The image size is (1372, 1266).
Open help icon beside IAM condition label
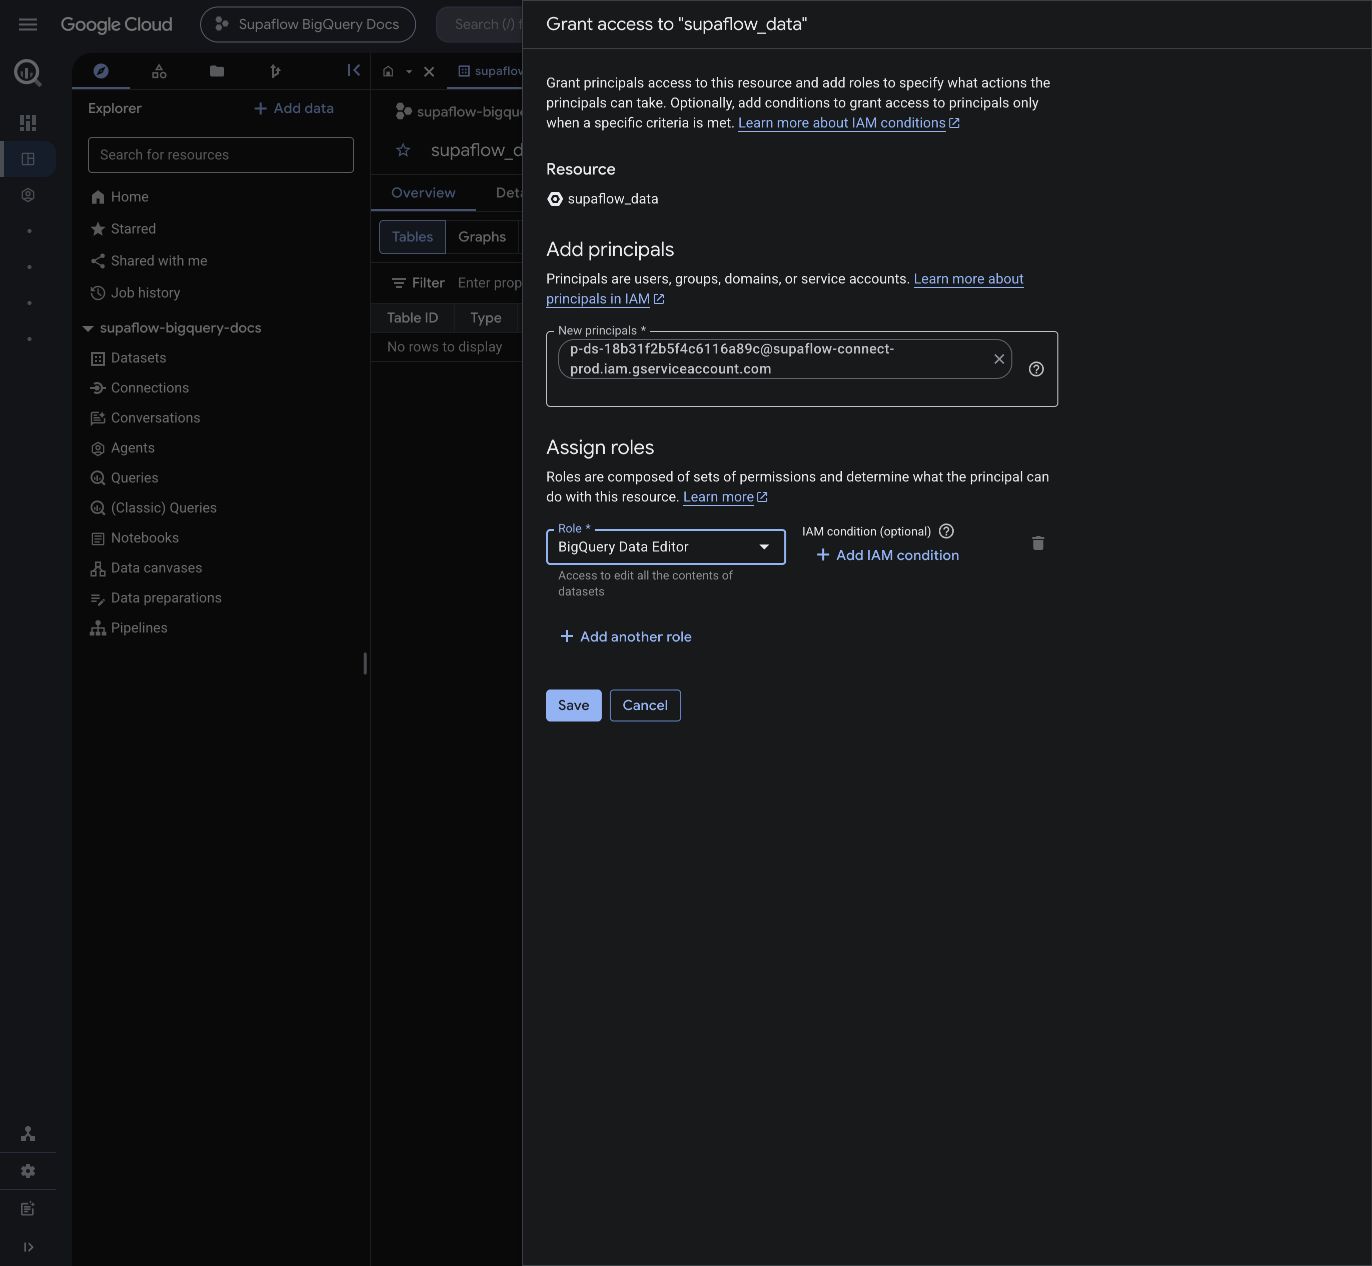946,531
